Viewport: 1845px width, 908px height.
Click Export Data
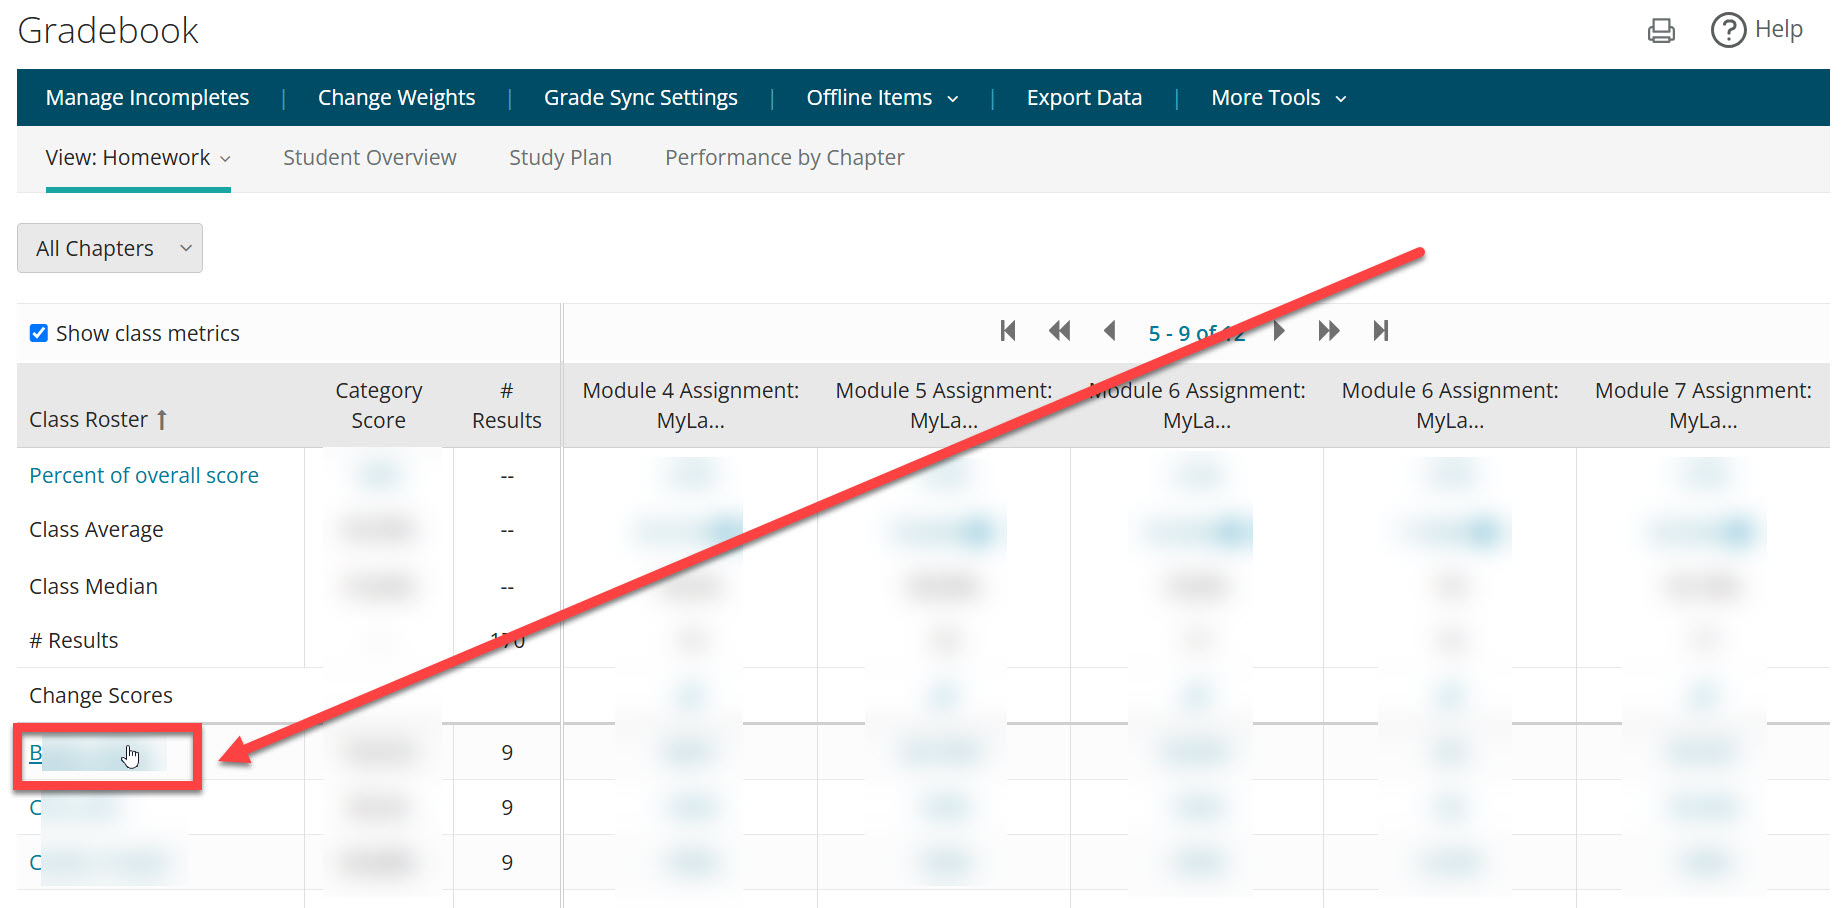click(x=1084, y=98)
